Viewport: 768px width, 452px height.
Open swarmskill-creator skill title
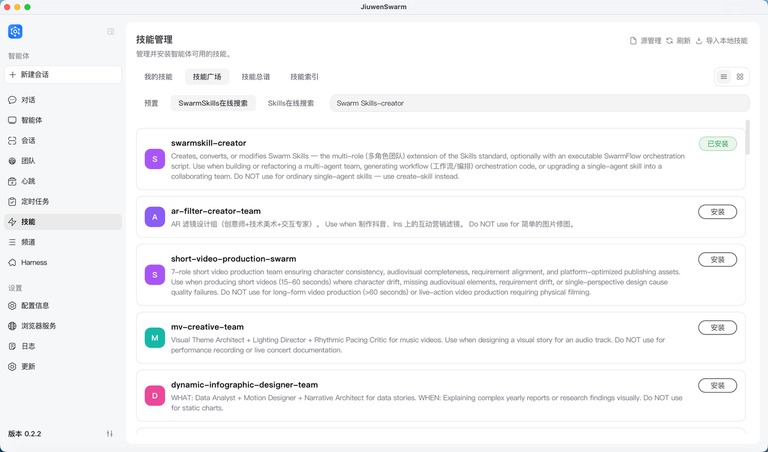(x=209, y=143)
